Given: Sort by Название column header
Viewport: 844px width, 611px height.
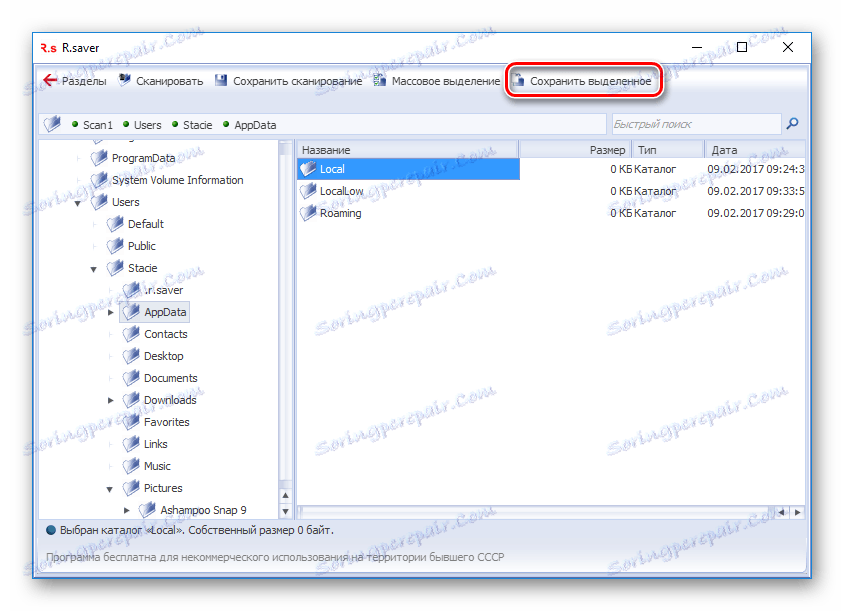Looking at the screenshot, I should [407, 150].
